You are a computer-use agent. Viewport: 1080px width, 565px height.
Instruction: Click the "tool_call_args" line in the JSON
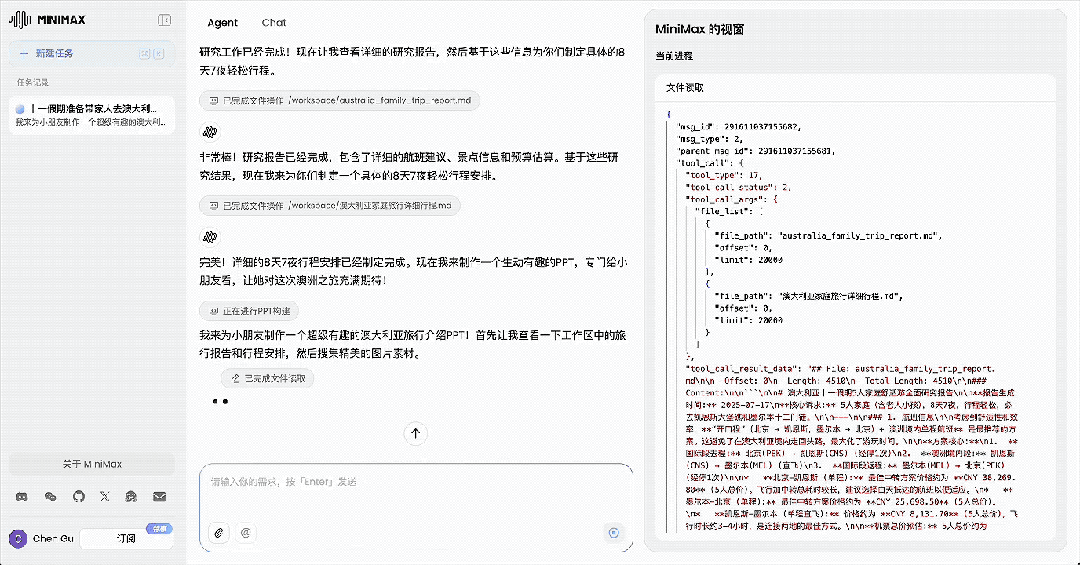731,199
